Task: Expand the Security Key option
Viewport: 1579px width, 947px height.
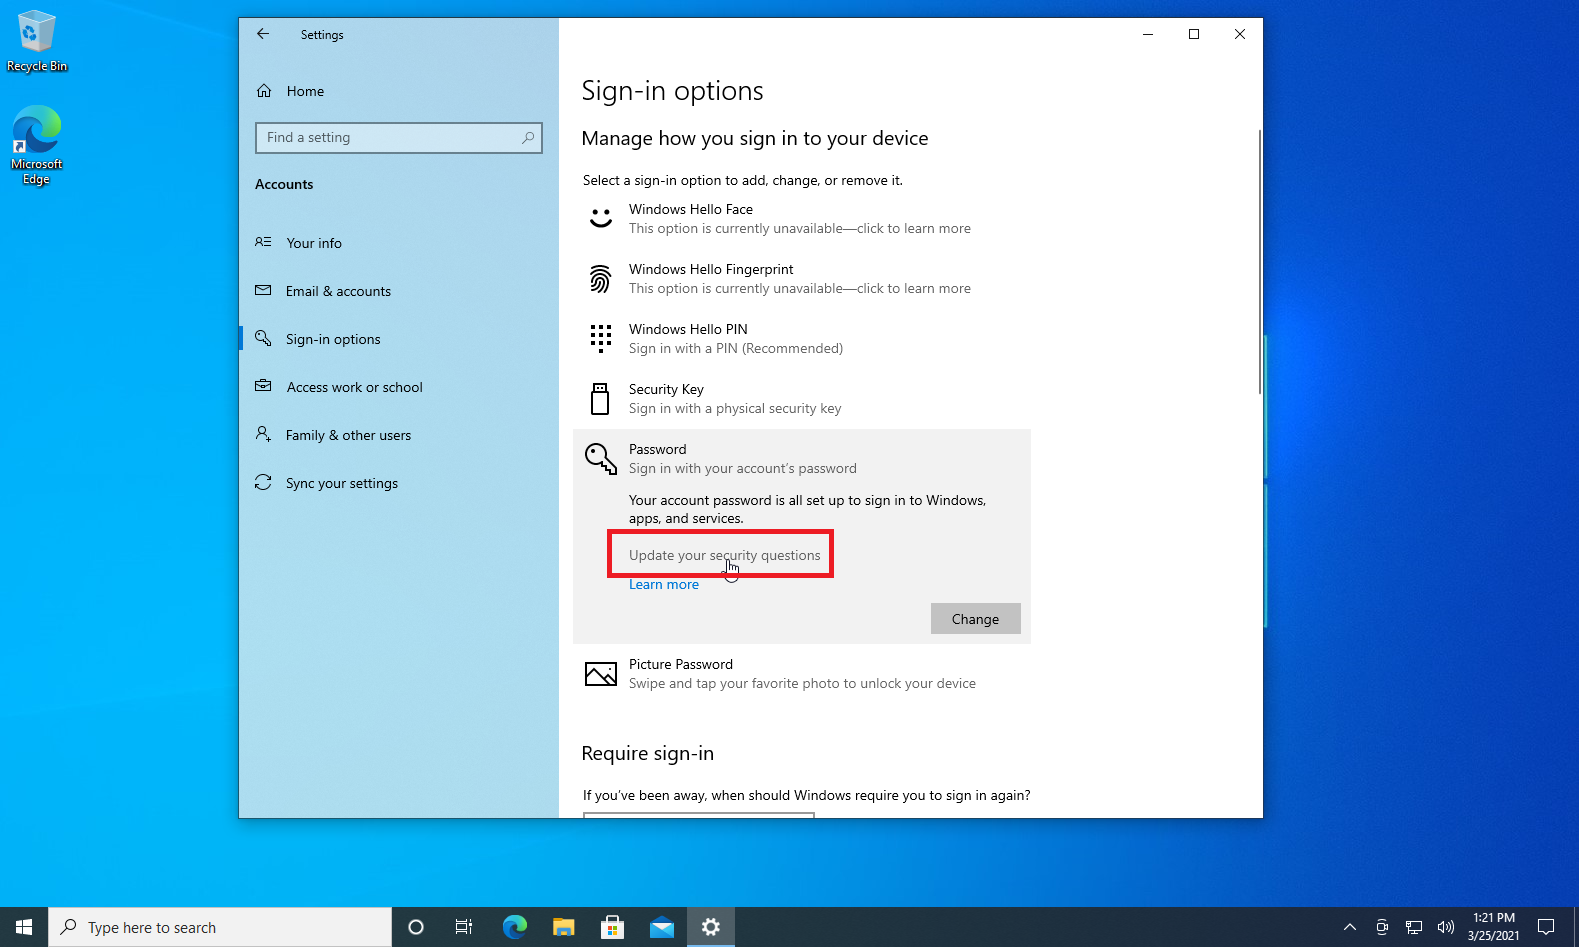Action: pyautogui.click(x=802, y=399)
